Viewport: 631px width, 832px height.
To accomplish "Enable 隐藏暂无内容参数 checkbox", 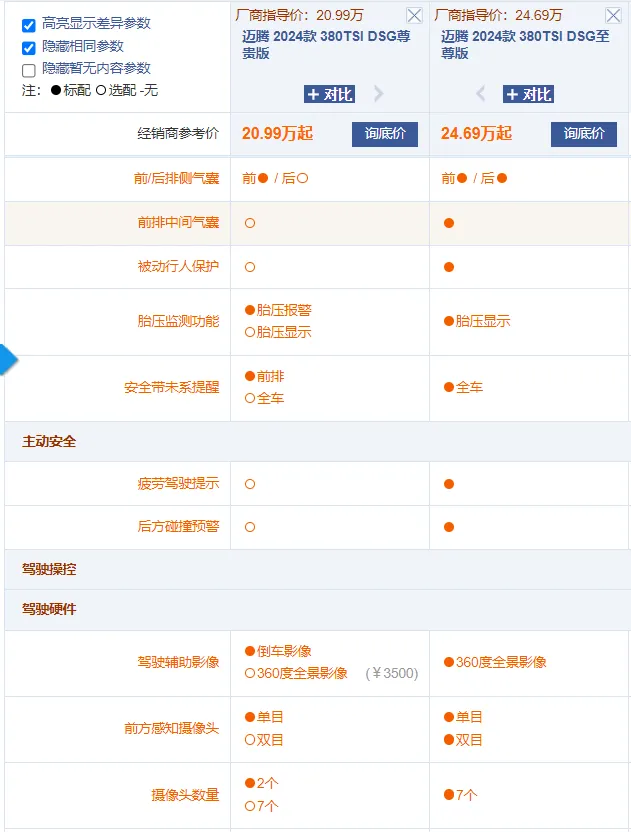I will 29,70.
